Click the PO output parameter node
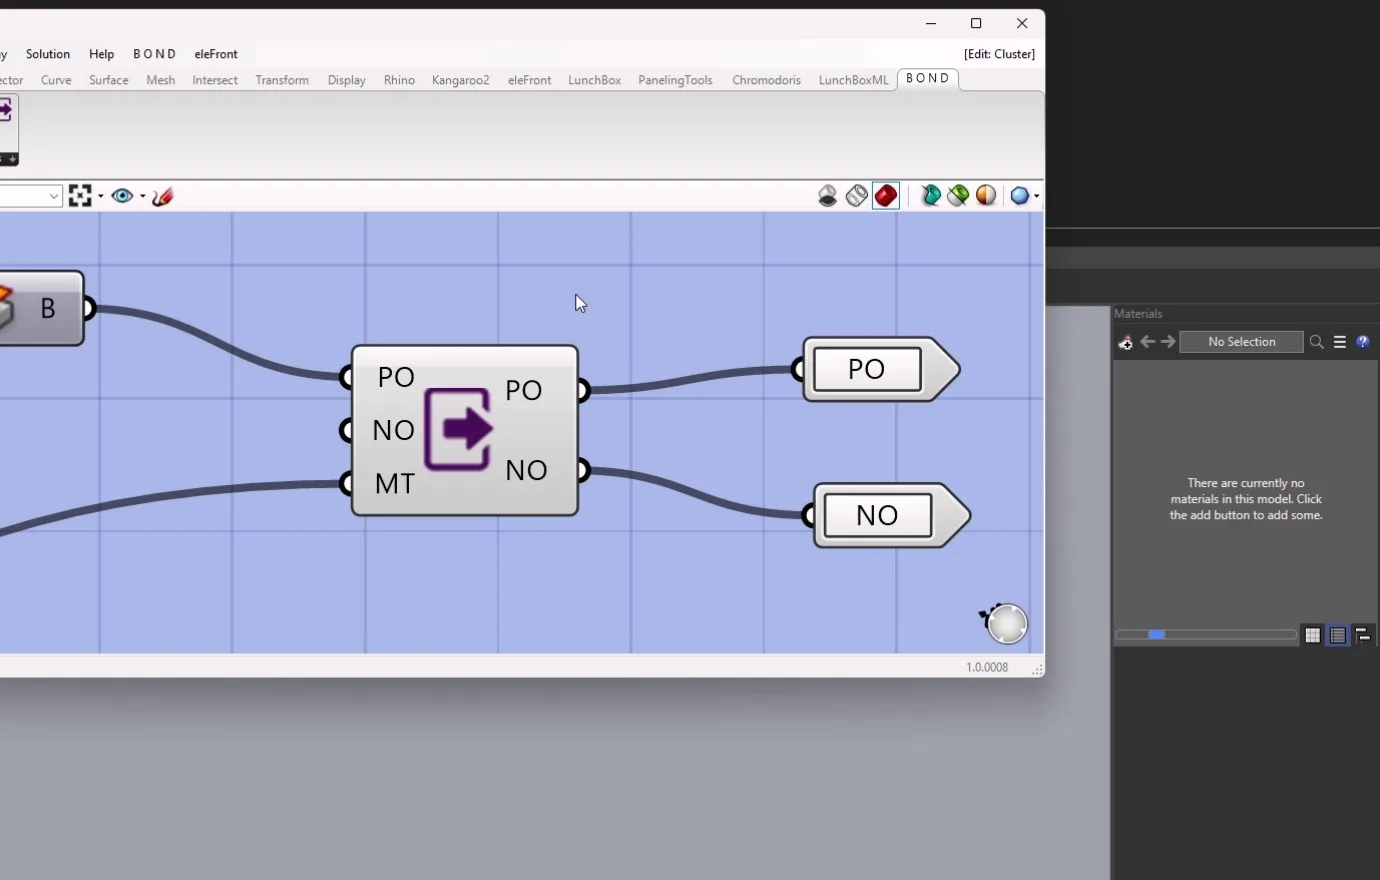Viewport: 1380px width, 880px height. 881,369
